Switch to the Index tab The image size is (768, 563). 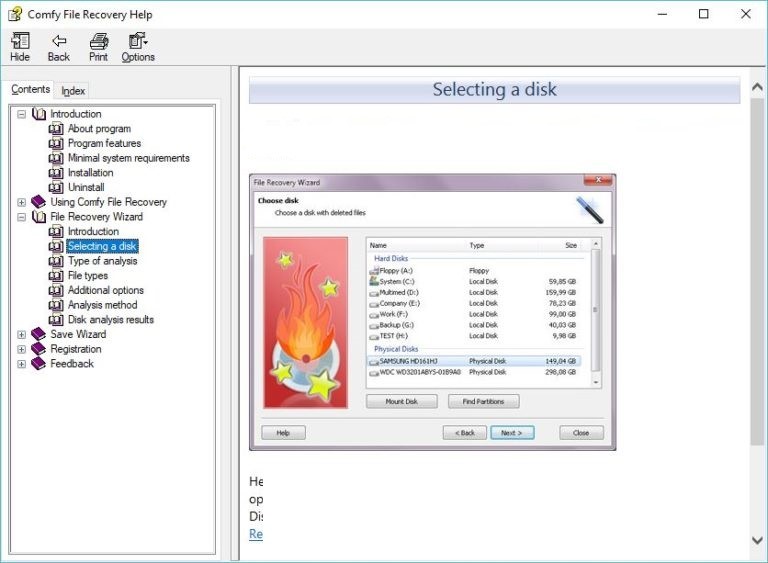point(73,91)
